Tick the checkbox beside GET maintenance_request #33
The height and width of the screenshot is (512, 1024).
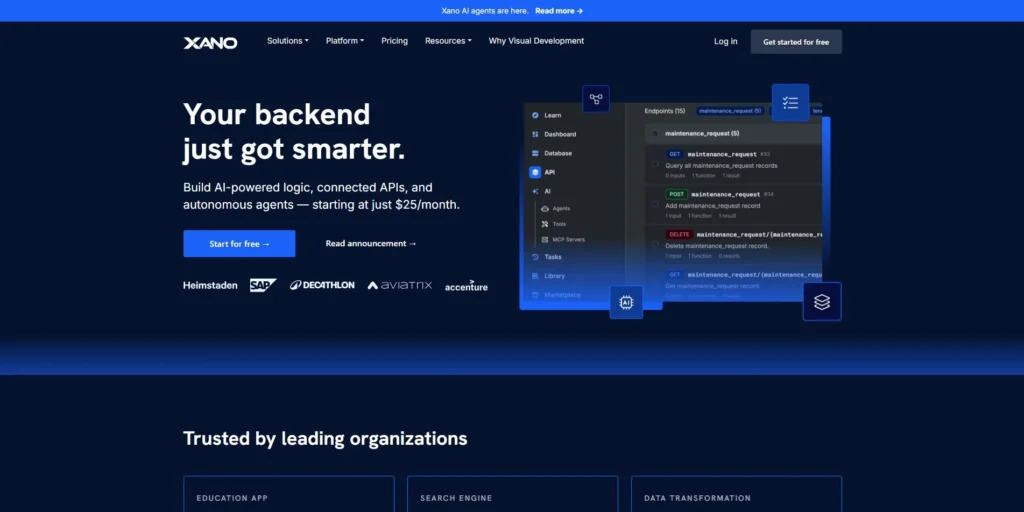[655, 164]
